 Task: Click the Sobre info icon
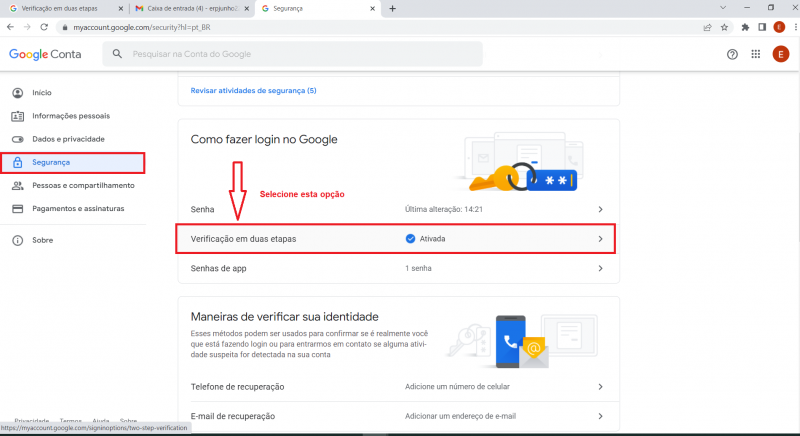pos(18,240)
